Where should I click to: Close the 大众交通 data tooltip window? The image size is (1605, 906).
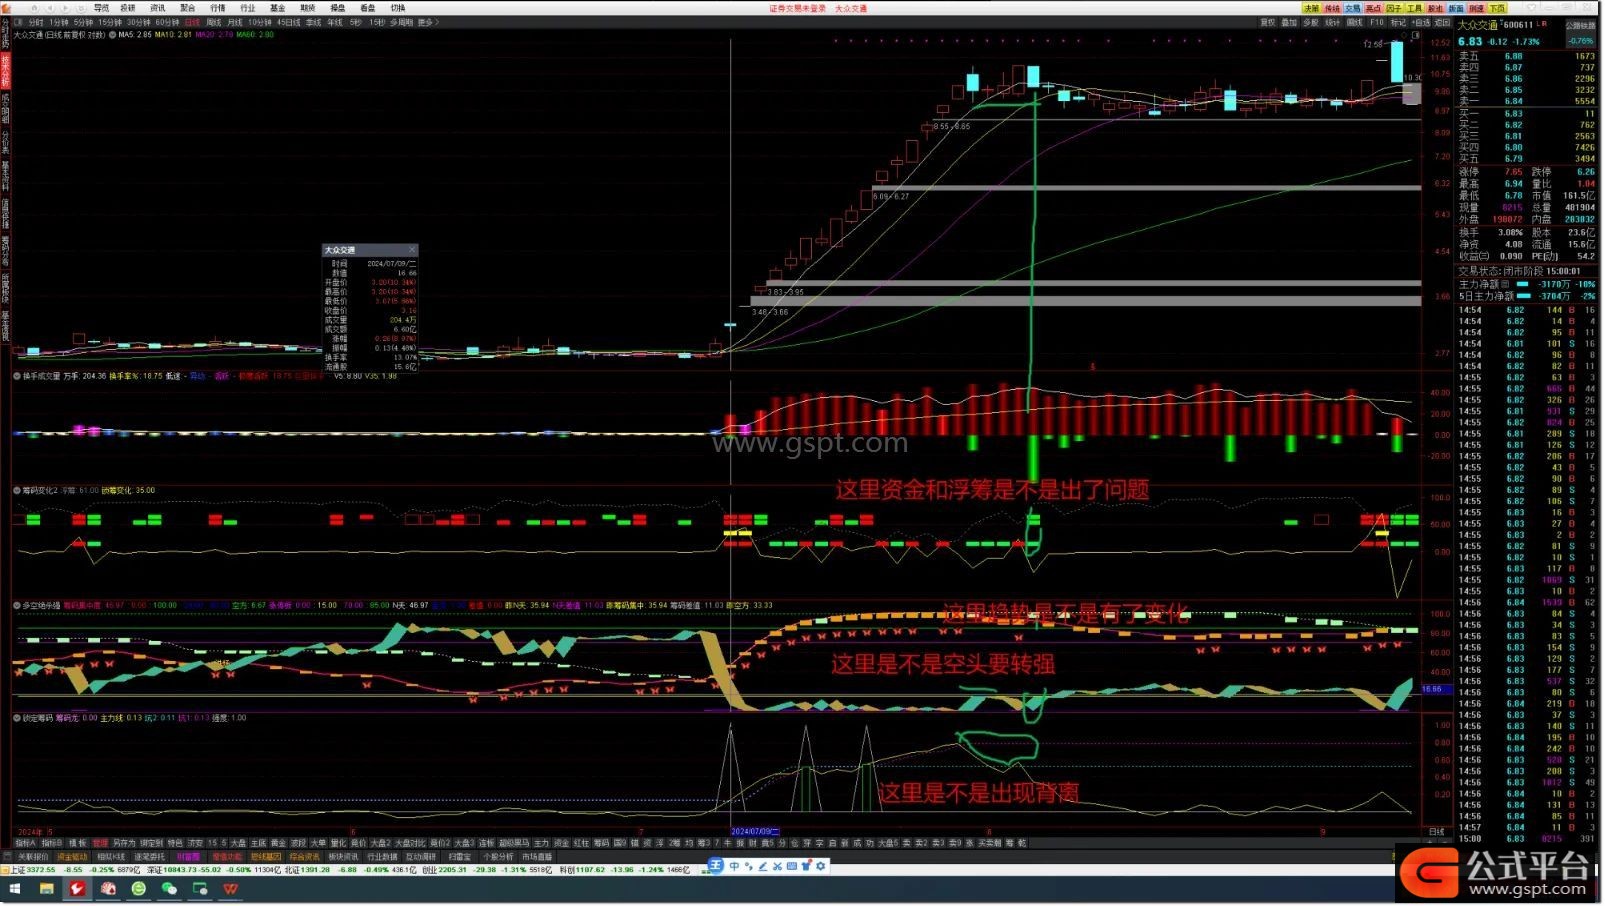pyautogui.click(x=412, y=250)
